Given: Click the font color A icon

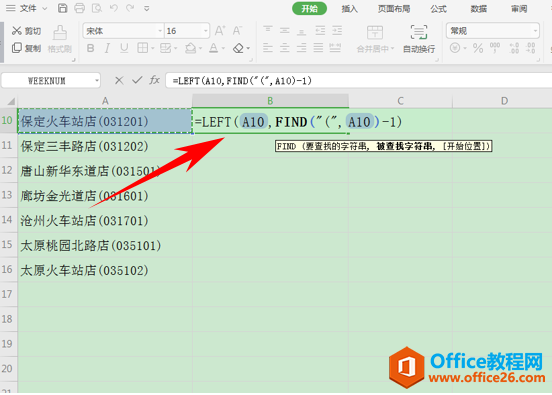Looking at the screenshot, I should pyautogui.click(x=213, y=48).
